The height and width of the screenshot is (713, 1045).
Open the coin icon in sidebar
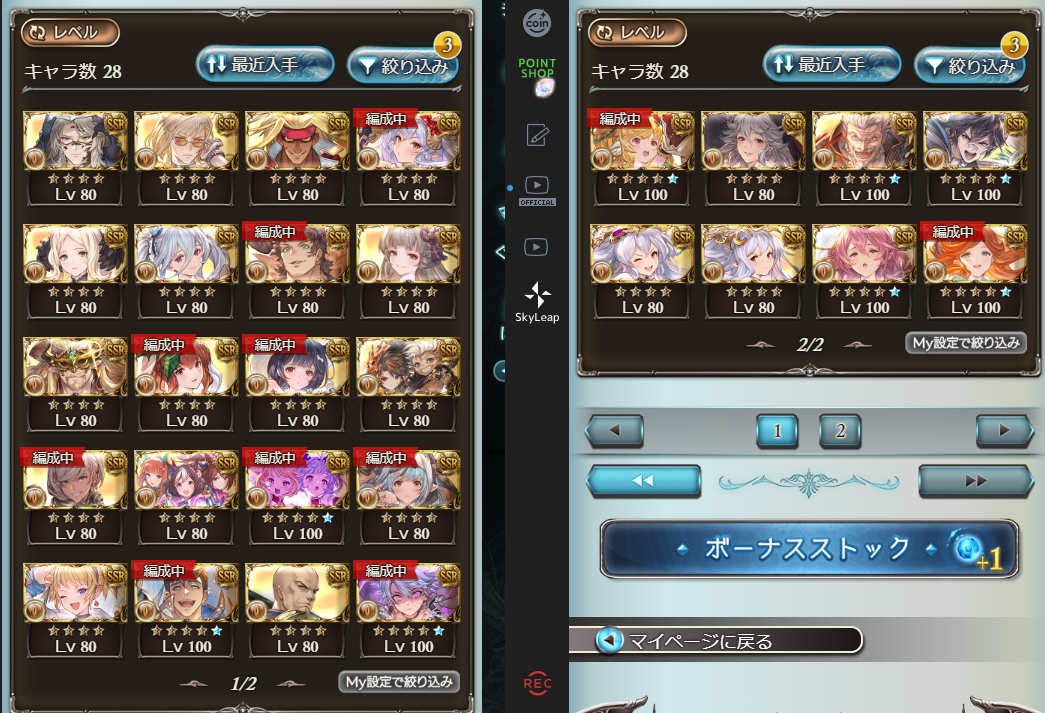[536, 23]
